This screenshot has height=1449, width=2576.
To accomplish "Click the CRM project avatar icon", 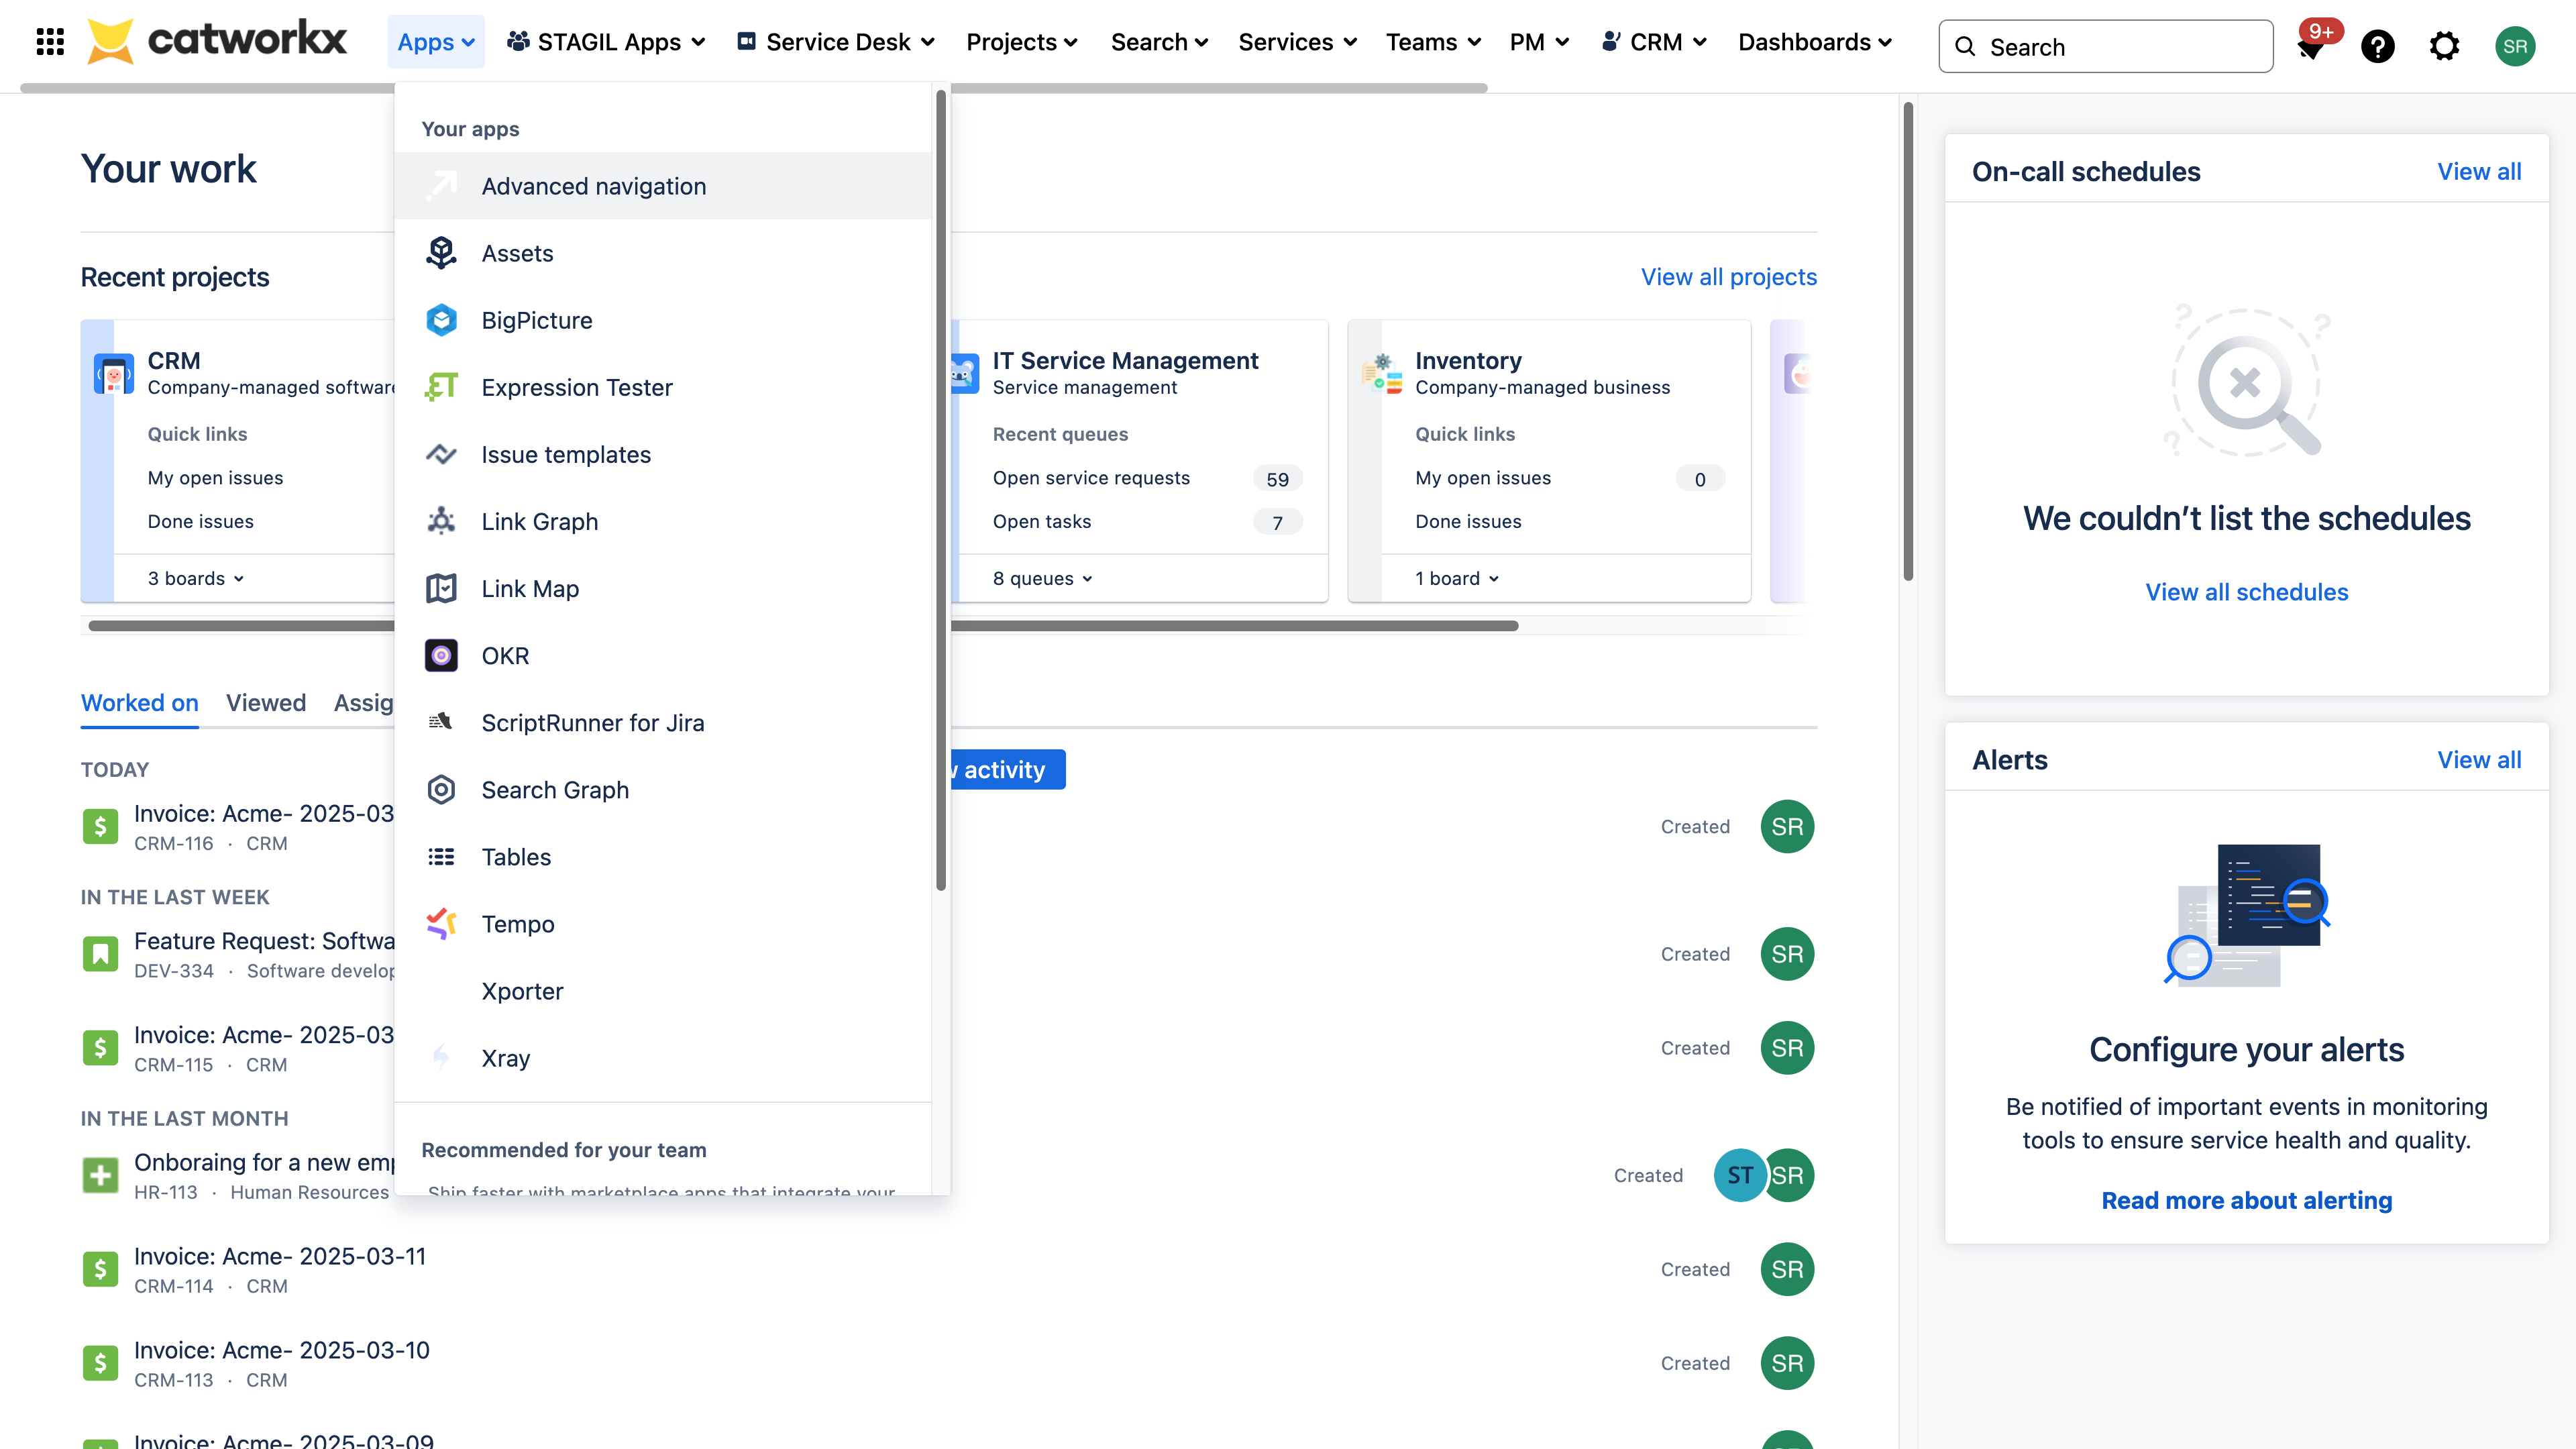I will point(114,374).
